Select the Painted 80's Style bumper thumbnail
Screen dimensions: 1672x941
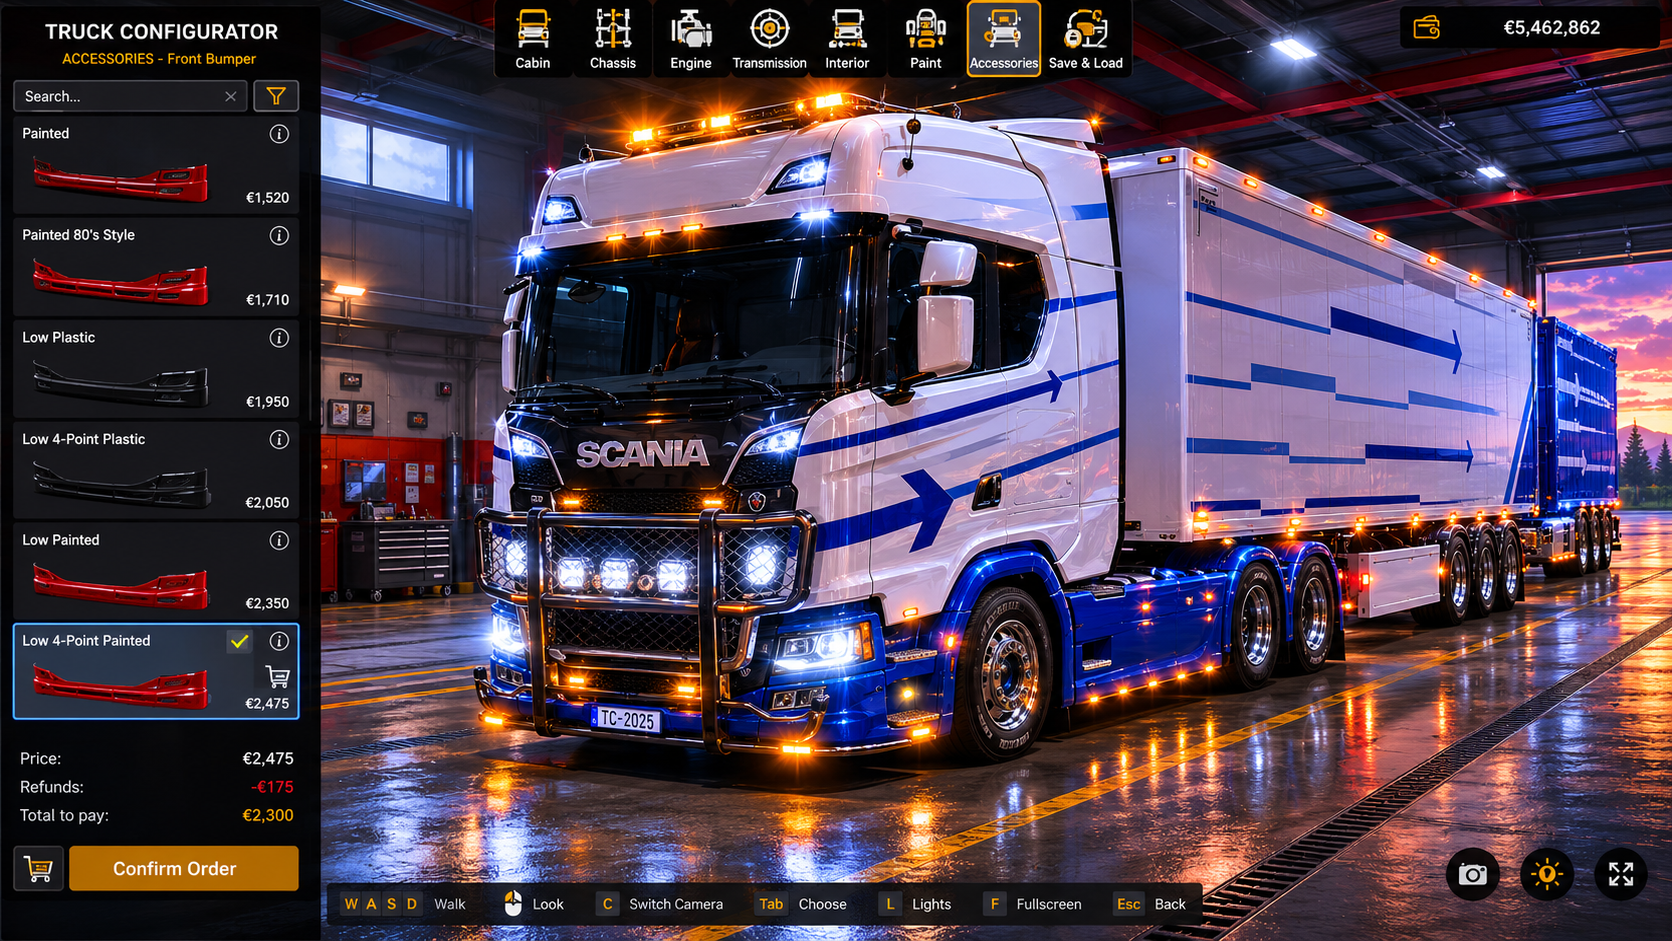(x=121, y=282)
